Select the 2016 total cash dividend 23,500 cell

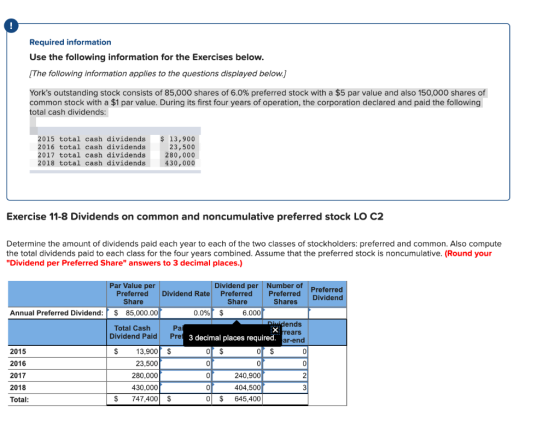point(133,364)
